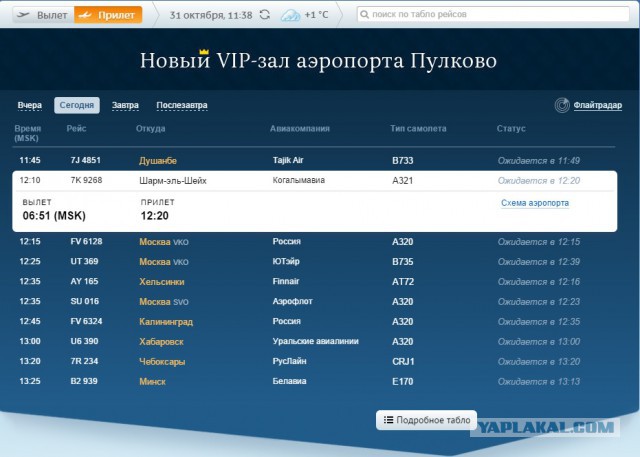Click the Tajik Air airline cell
This screenshot has width=640, height=457.
[288, 160]
